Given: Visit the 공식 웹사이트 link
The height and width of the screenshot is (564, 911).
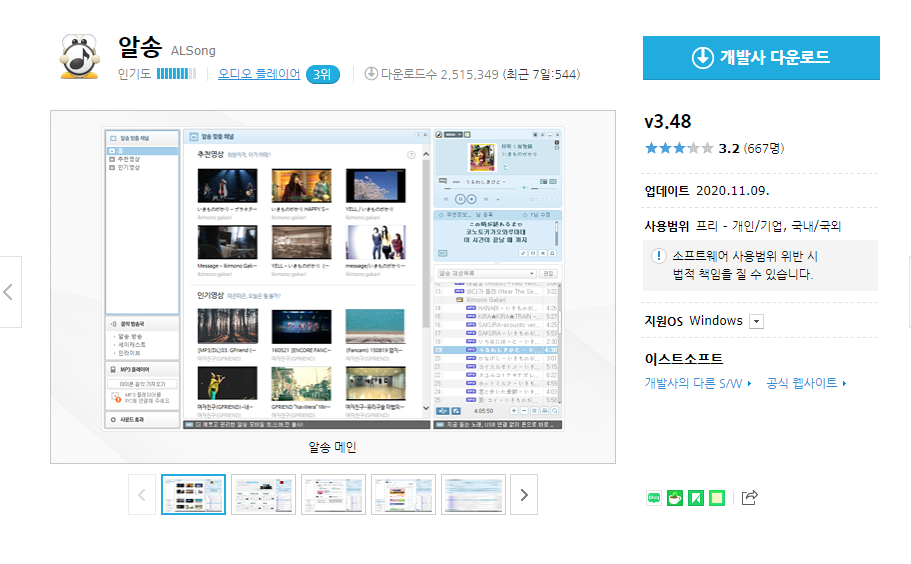Looking at the screenshot, I should click(x=806, y=383).
